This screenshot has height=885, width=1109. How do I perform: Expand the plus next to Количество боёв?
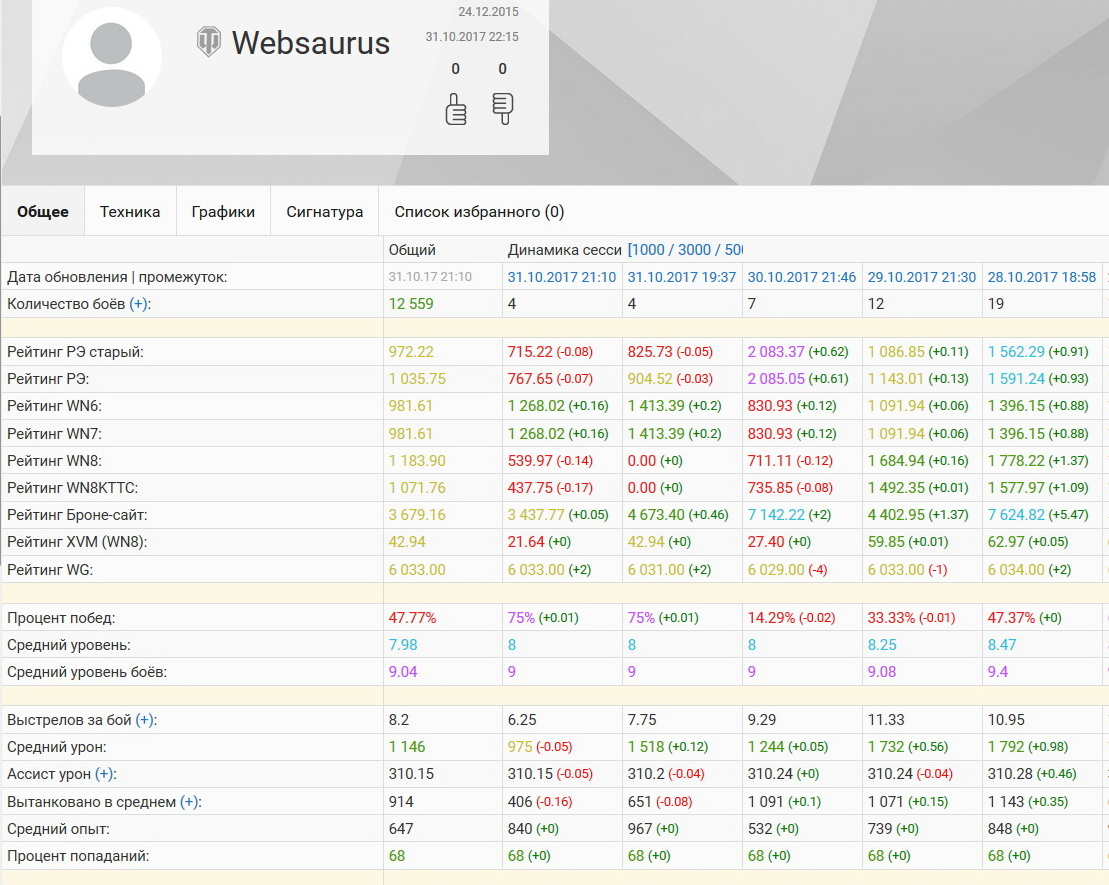tap(137, 304)
